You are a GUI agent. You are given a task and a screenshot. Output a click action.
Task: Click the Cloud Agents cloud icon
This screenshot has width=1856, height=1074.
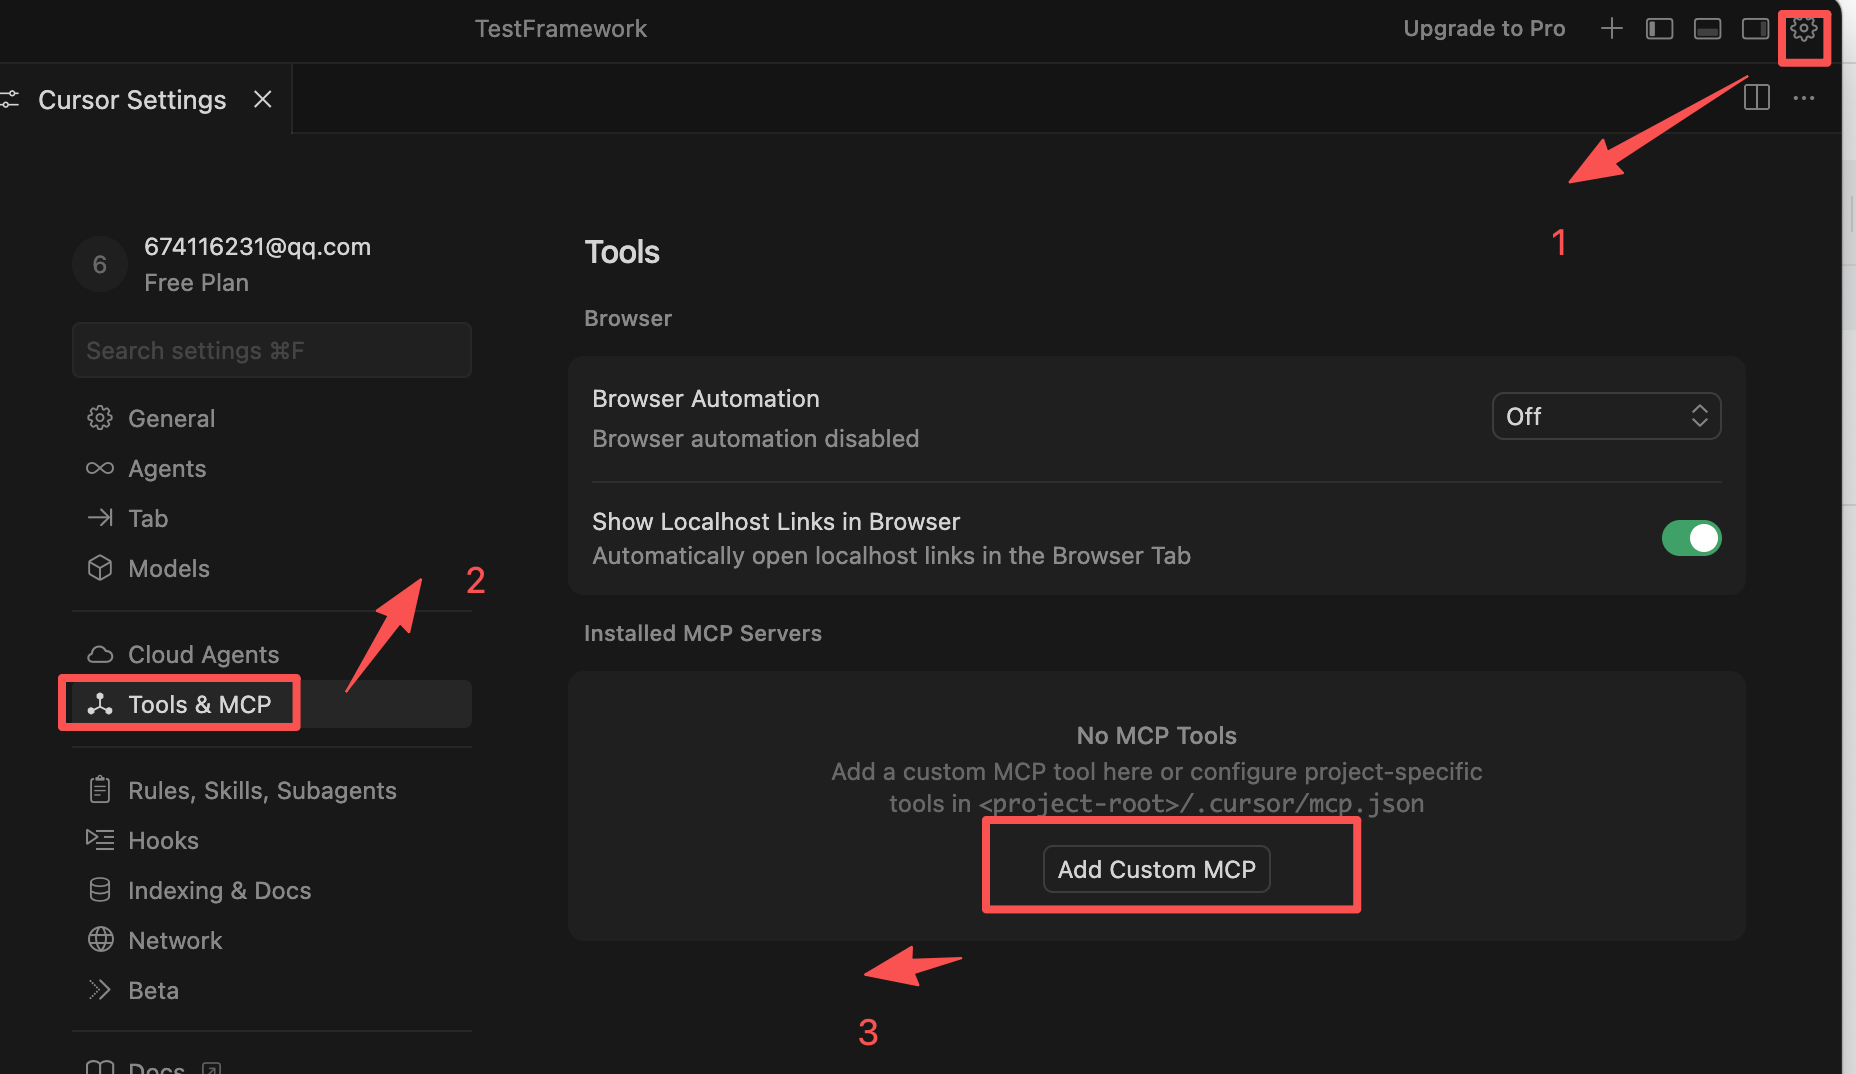[x=100, y=654]
